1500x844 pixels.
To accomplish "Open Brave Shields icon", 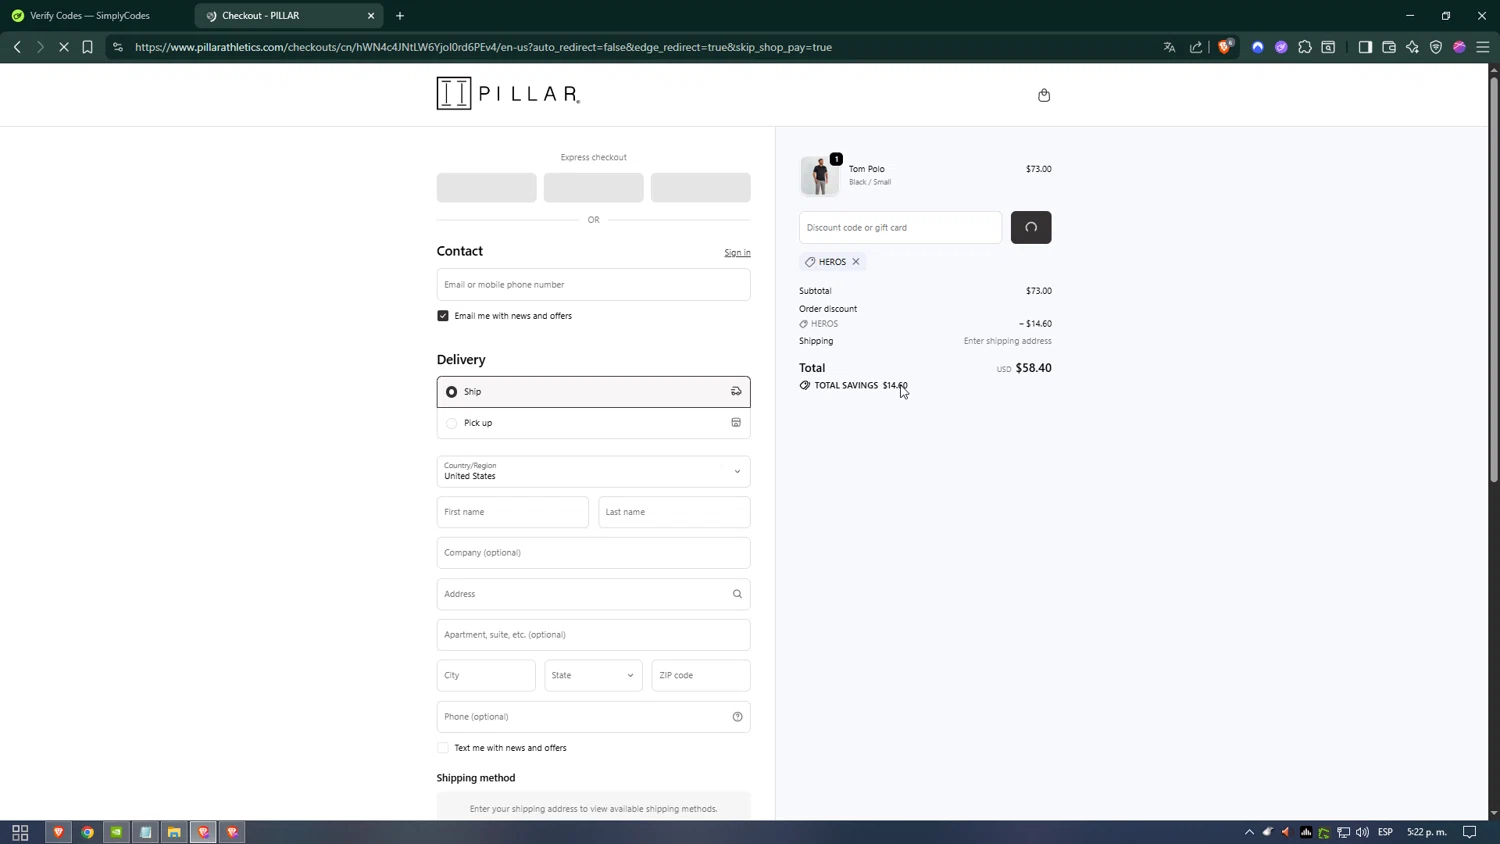I will (1225, 47).
